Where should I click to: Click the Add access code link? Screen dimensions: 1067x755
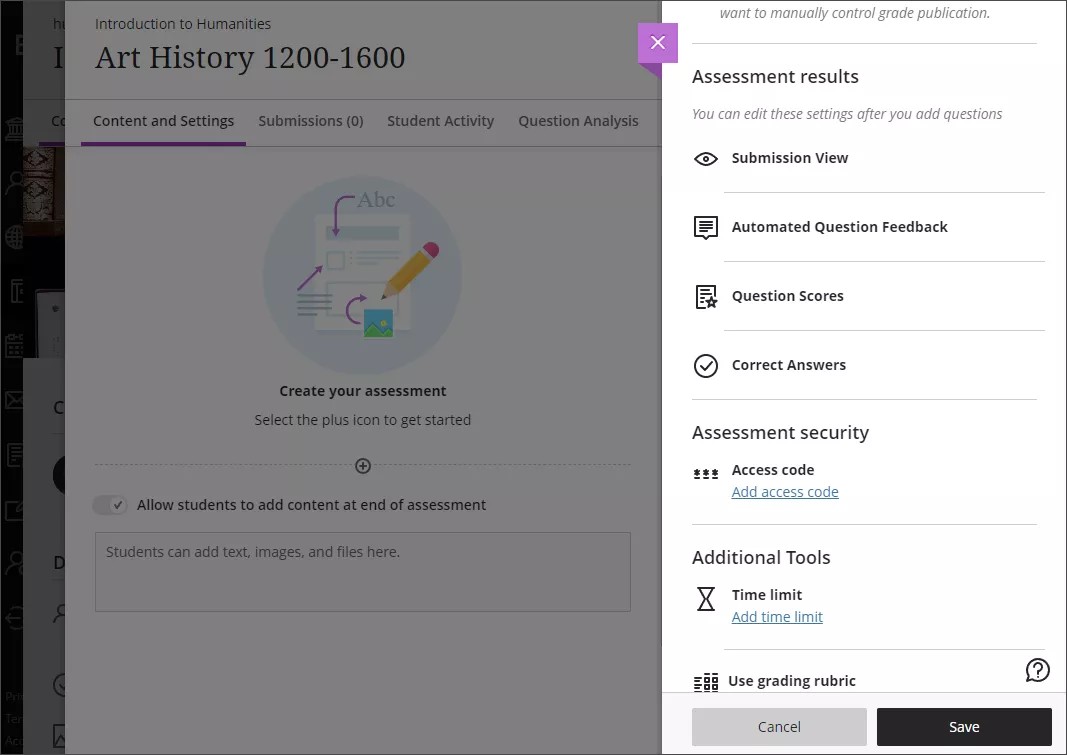[785, 491]
